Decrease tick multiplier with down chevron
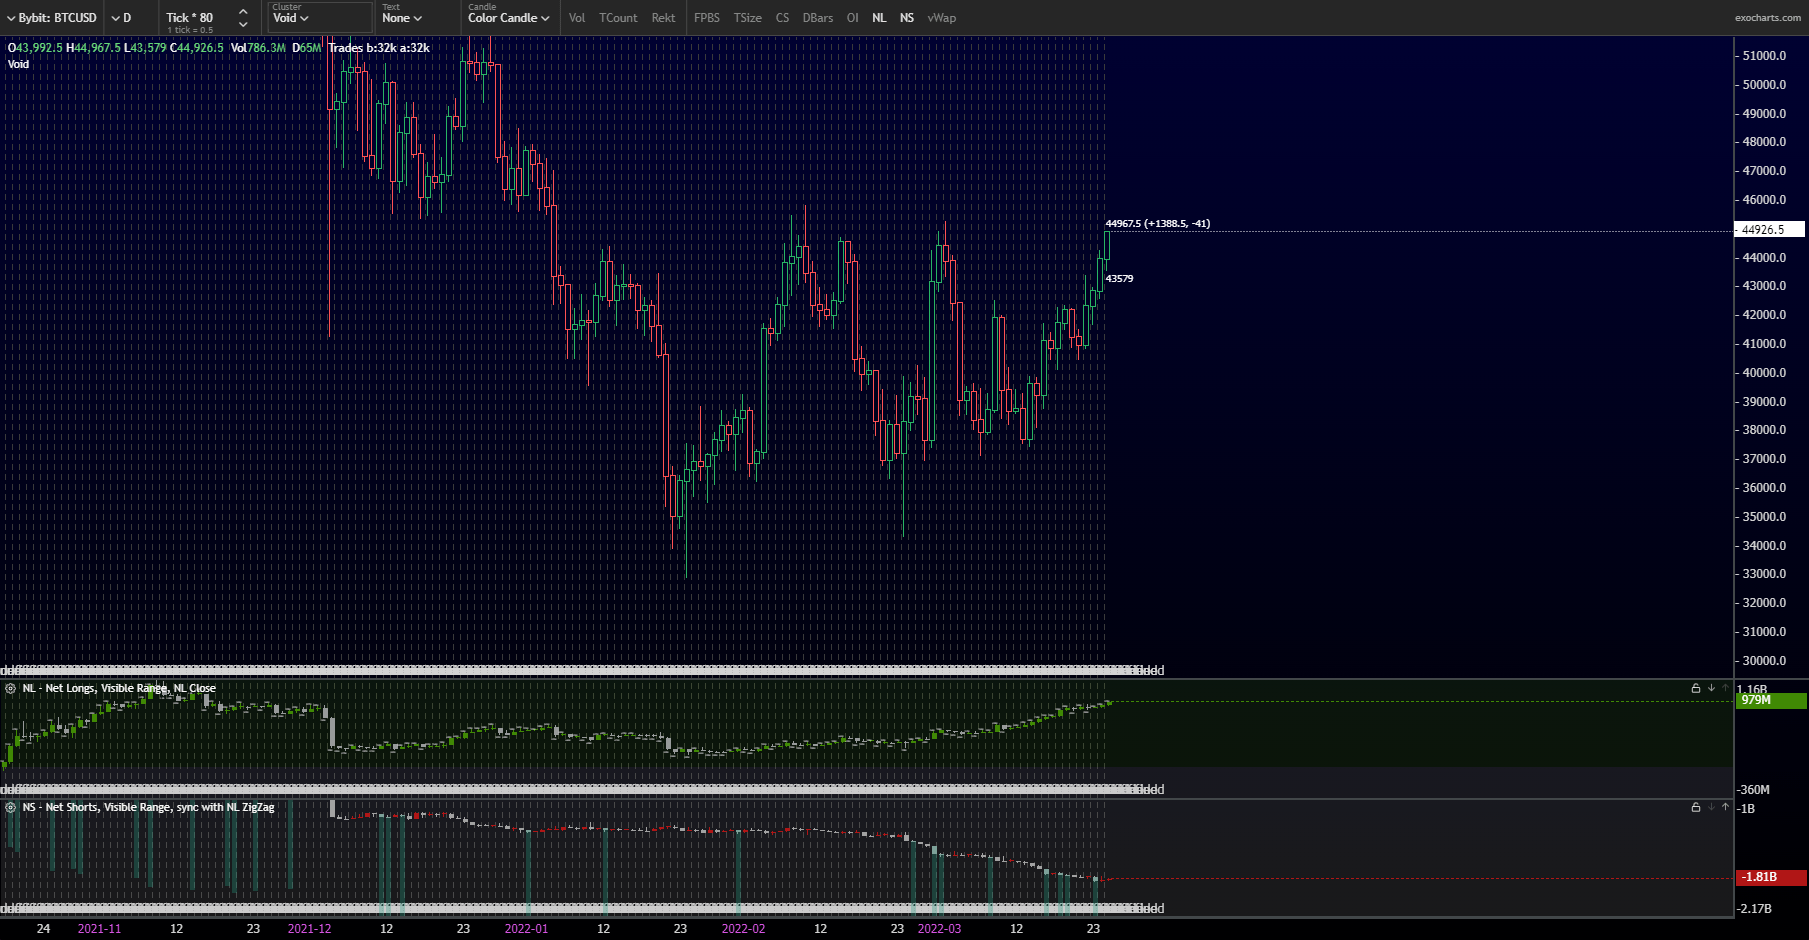This screenshot has height=940, width=1809. click(x=243, y=24)
